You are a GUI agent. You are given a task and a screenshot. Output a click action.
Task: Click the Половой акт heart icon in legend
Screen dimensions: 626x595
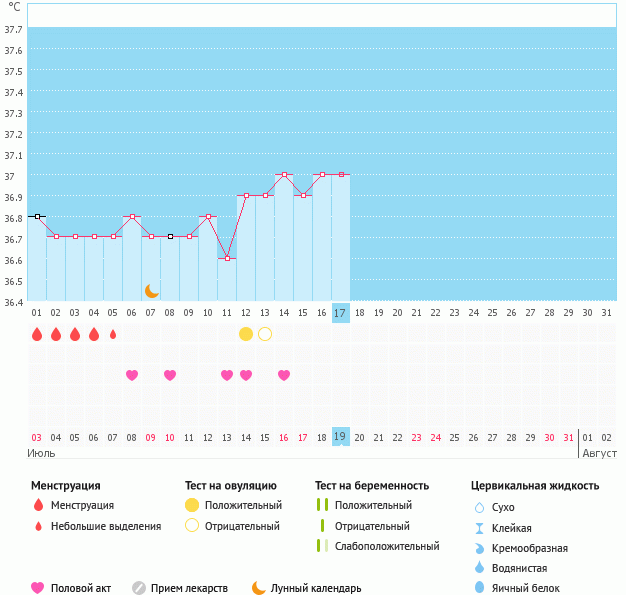38,588
